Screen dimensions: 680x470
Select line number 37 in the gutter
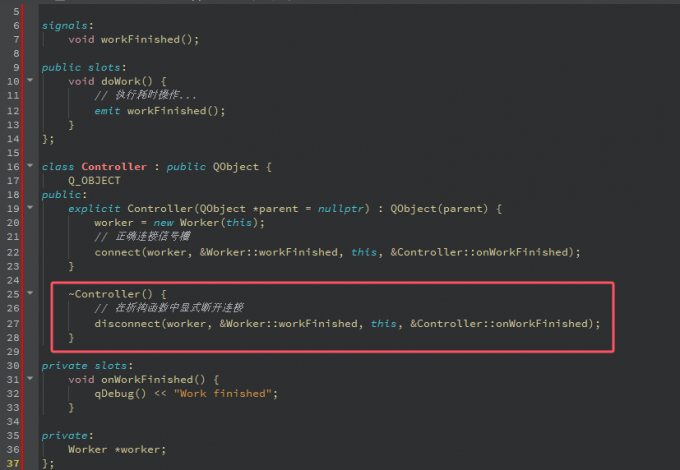click(x=16, y=464)
